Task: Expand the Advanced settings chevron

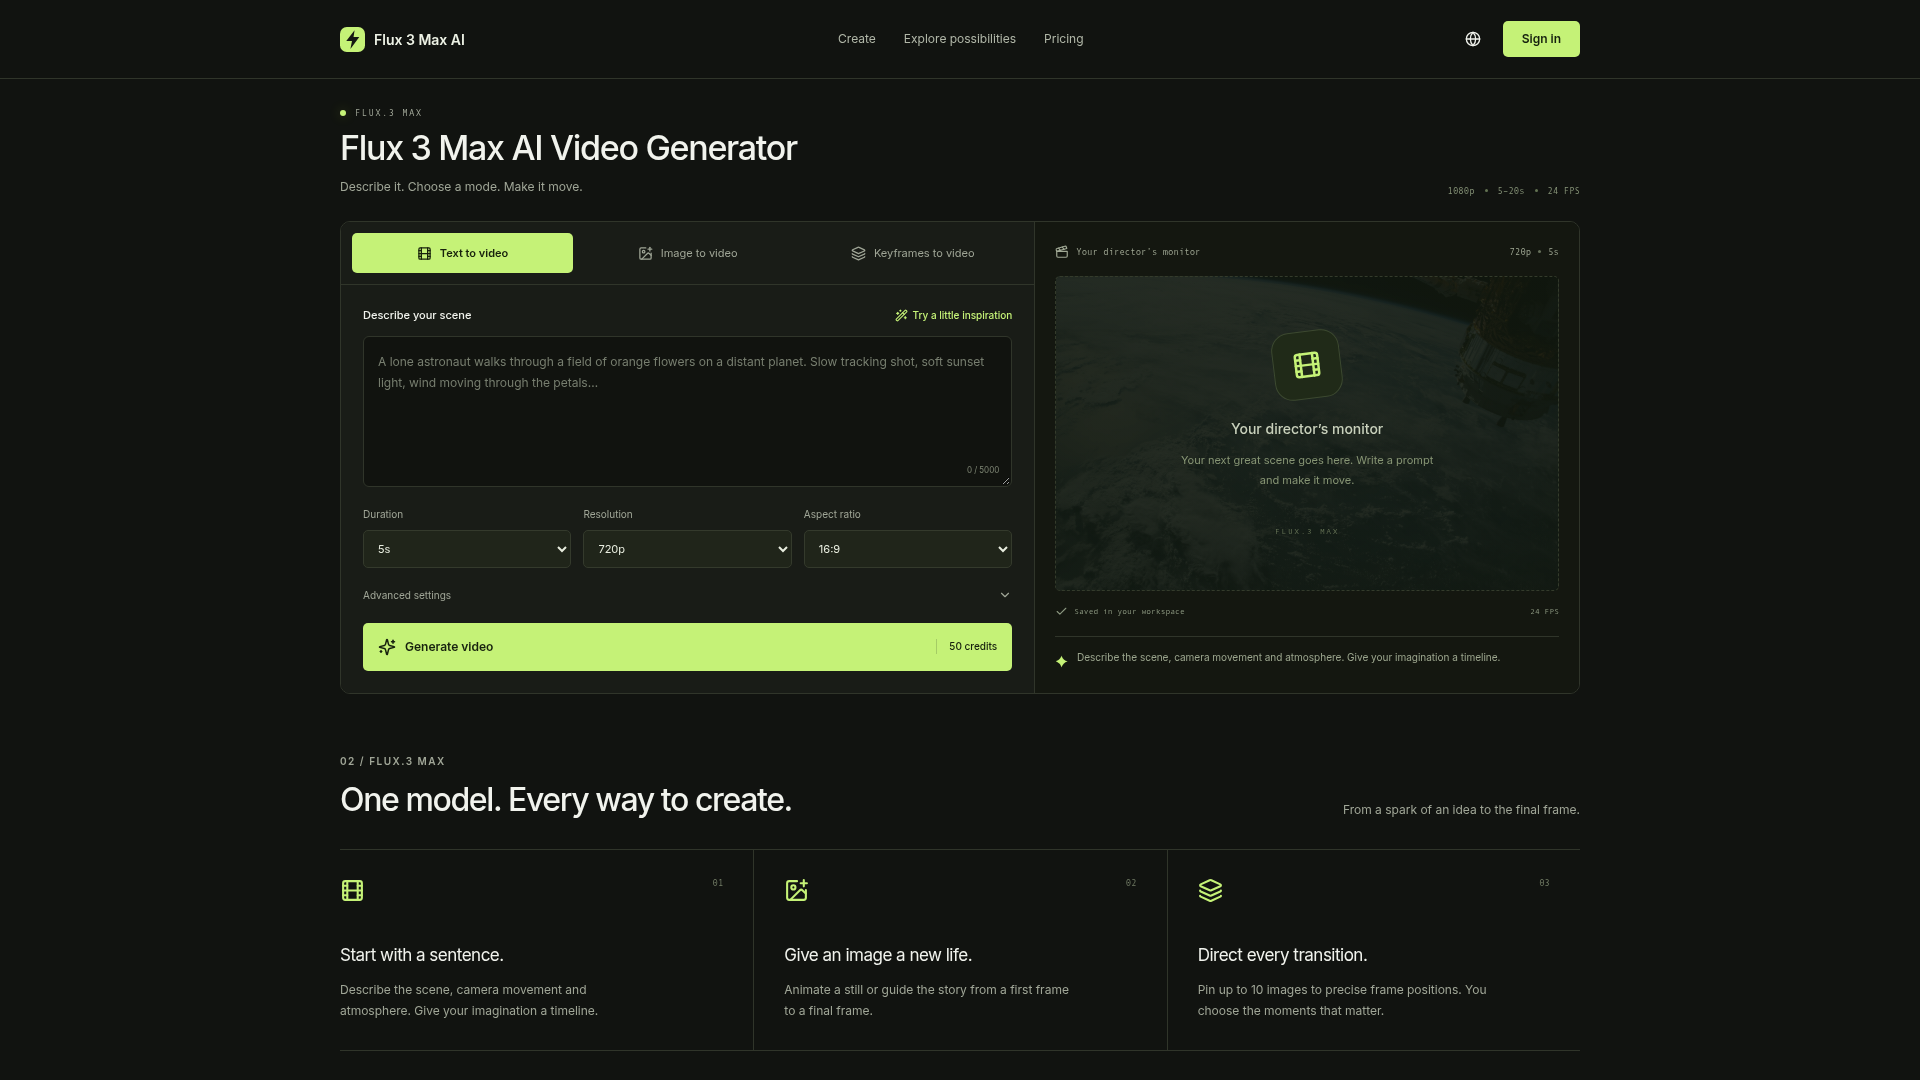Action: pos(1005,595)
